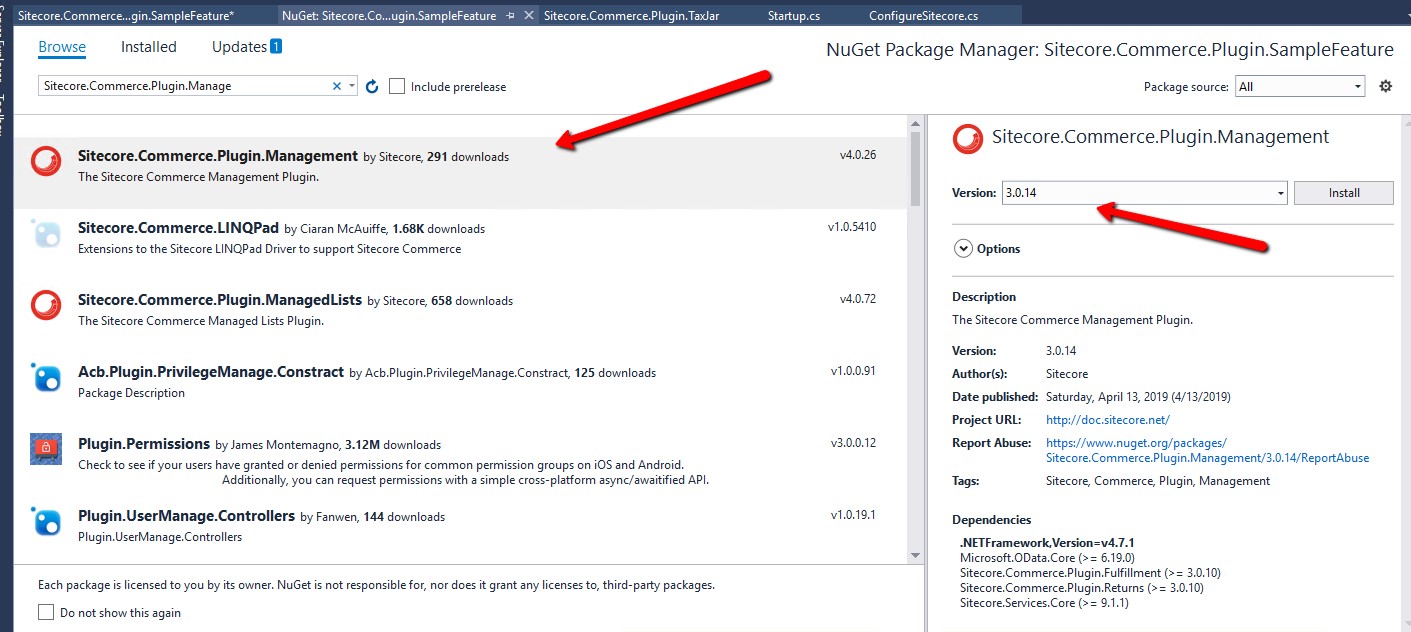Click the Sitecore.Commerce.Plugin.Management package icon in list
1411x632 pixels.
click(46, 161)
